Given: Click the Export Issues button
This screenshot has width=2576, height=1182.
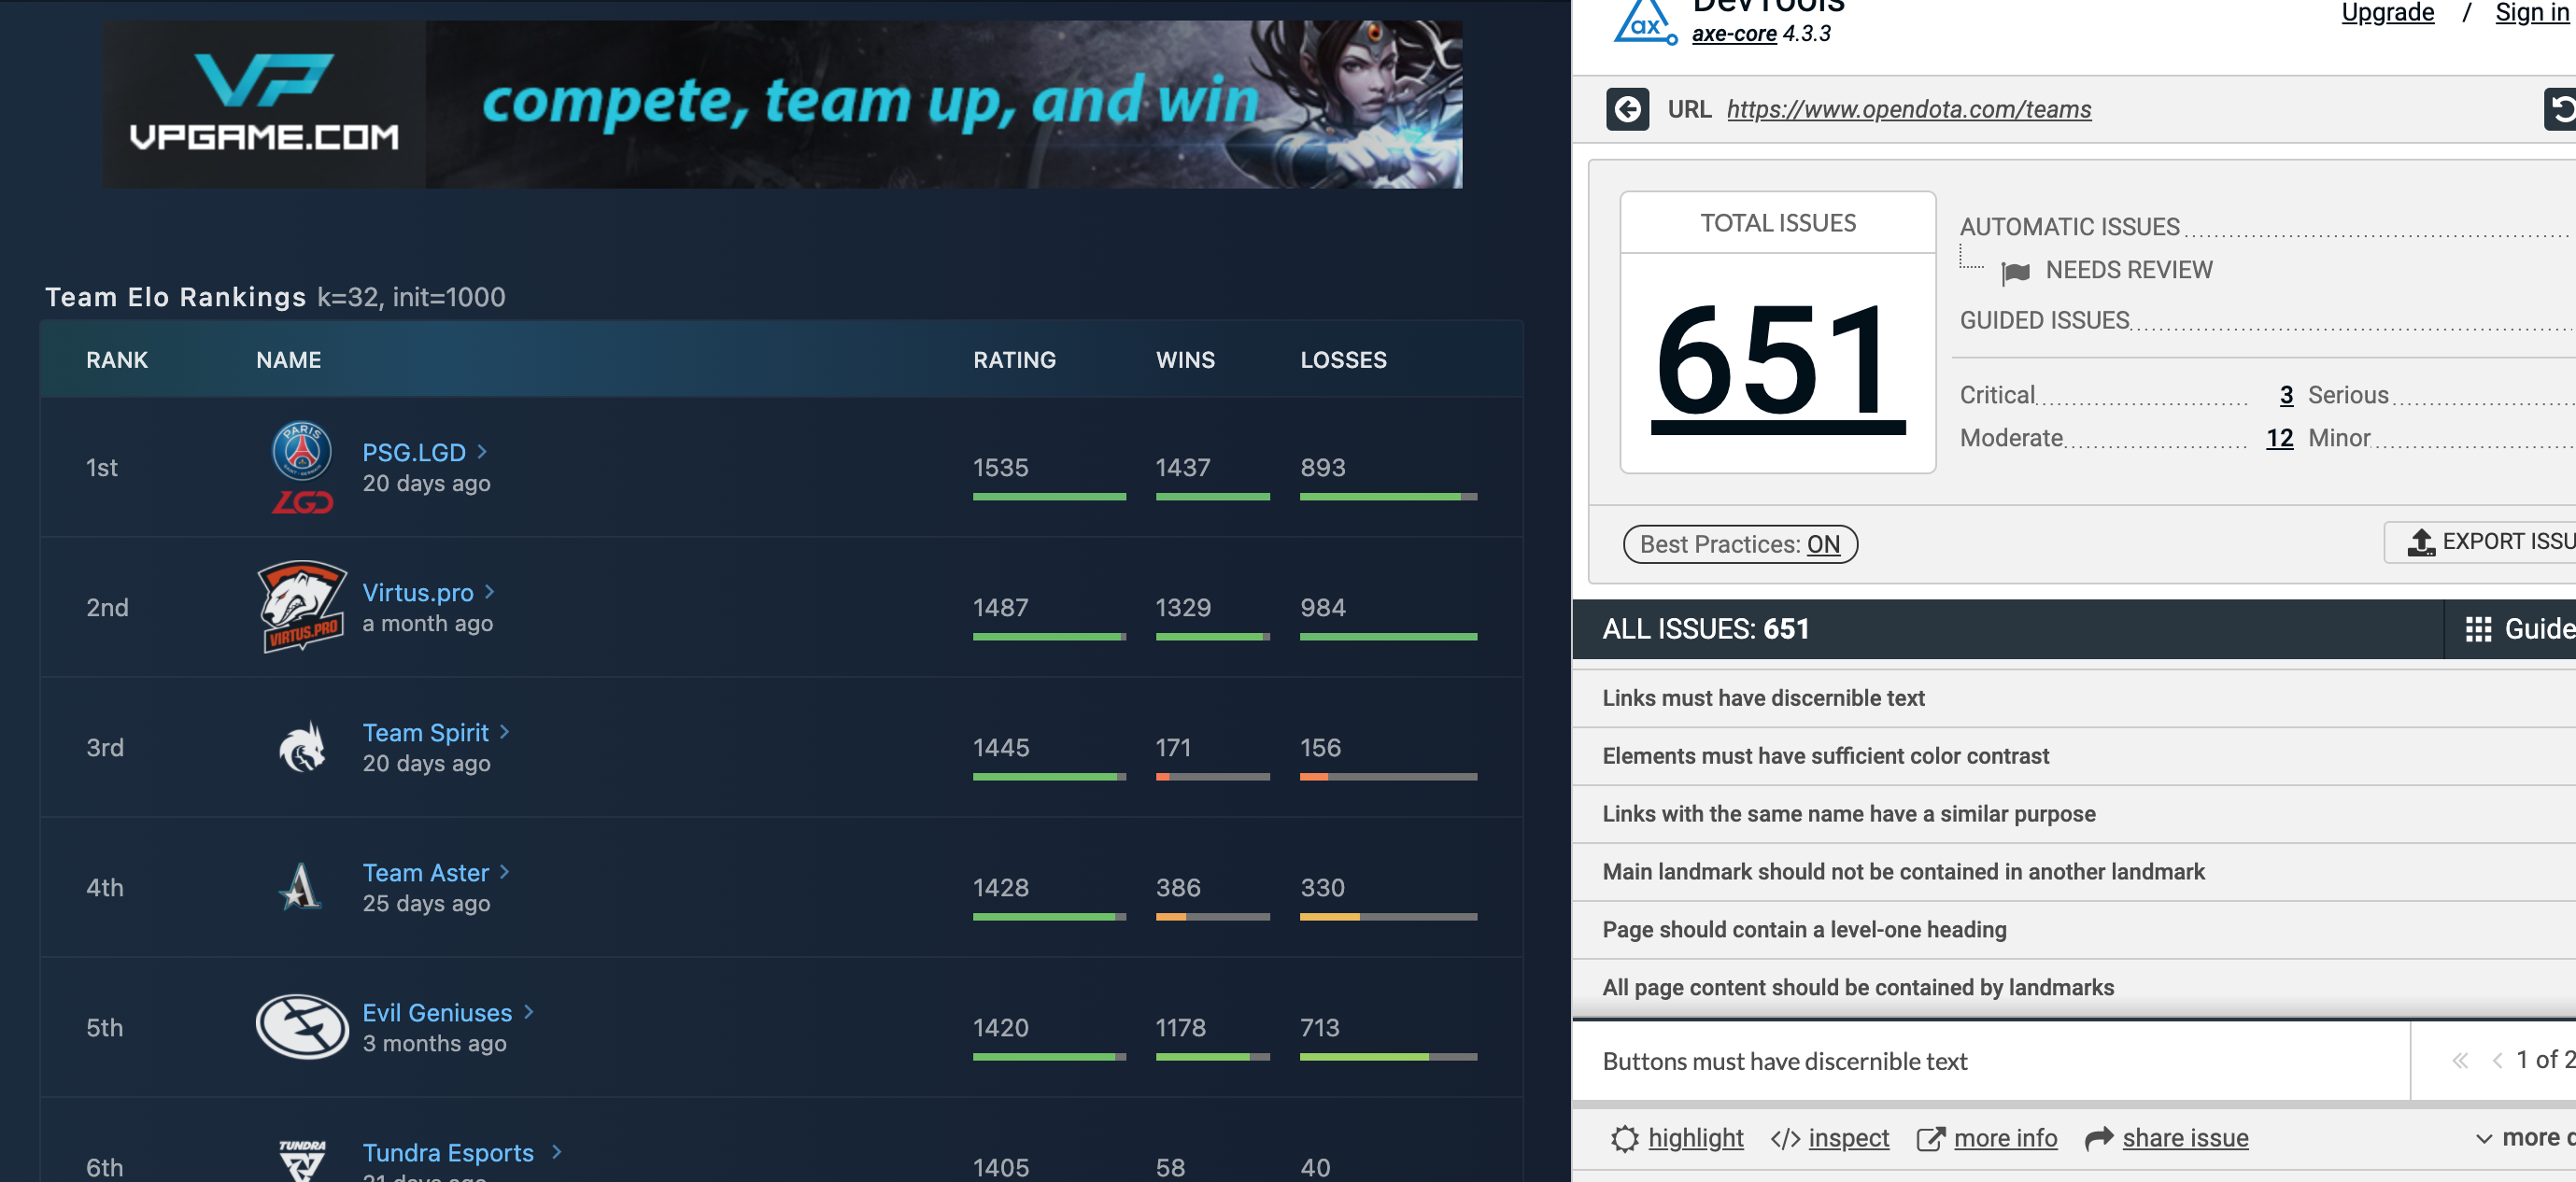Looking at the screenshot, I should point(2490,542).
